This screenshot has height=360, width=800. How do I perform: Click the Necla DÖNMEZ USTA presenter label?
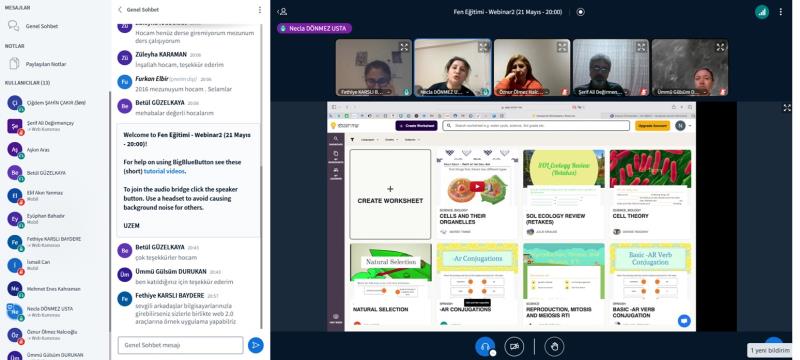[x=314, y=29]
